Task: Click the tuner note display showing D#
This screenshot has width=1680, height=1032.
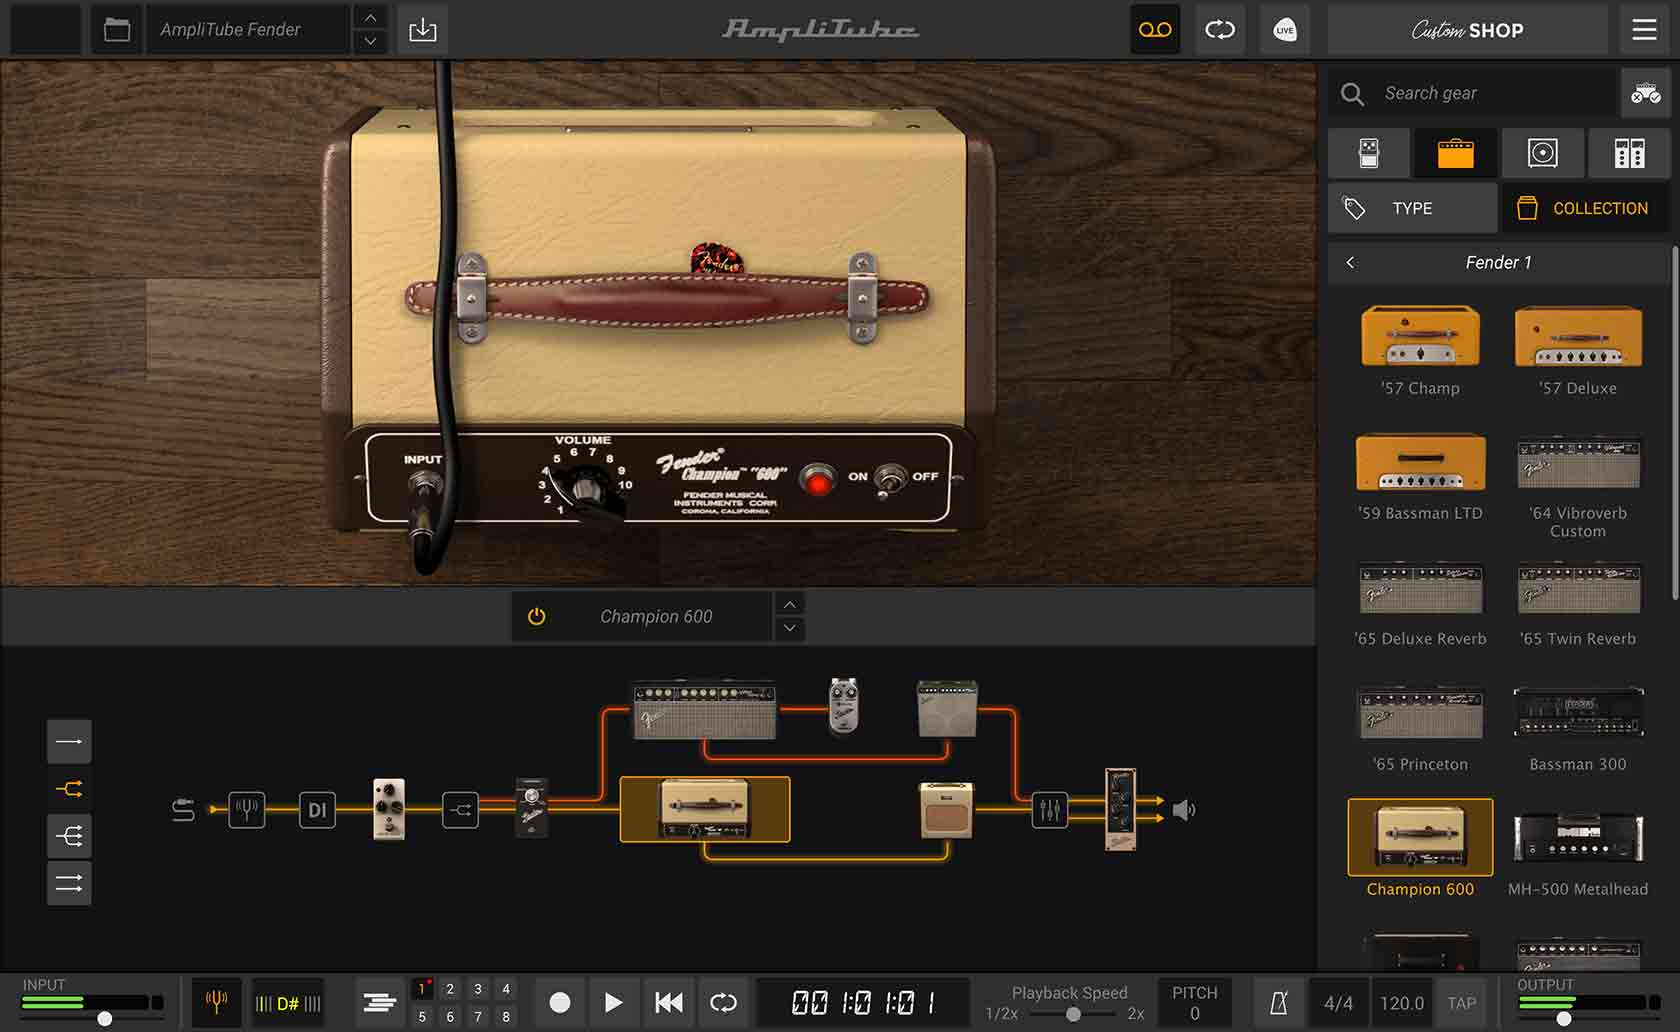Action: pyautogui.click(x=288, y=1002)
